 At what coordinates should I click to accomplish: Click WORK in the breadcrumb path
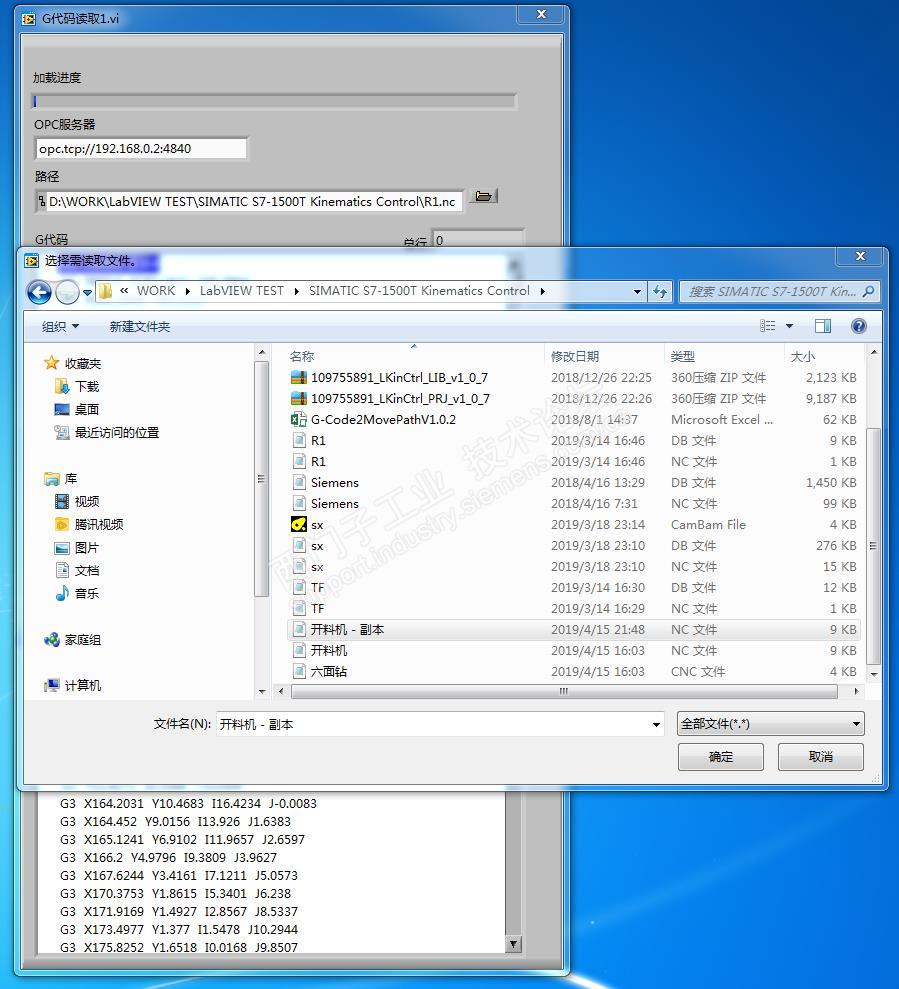point(156,291)
